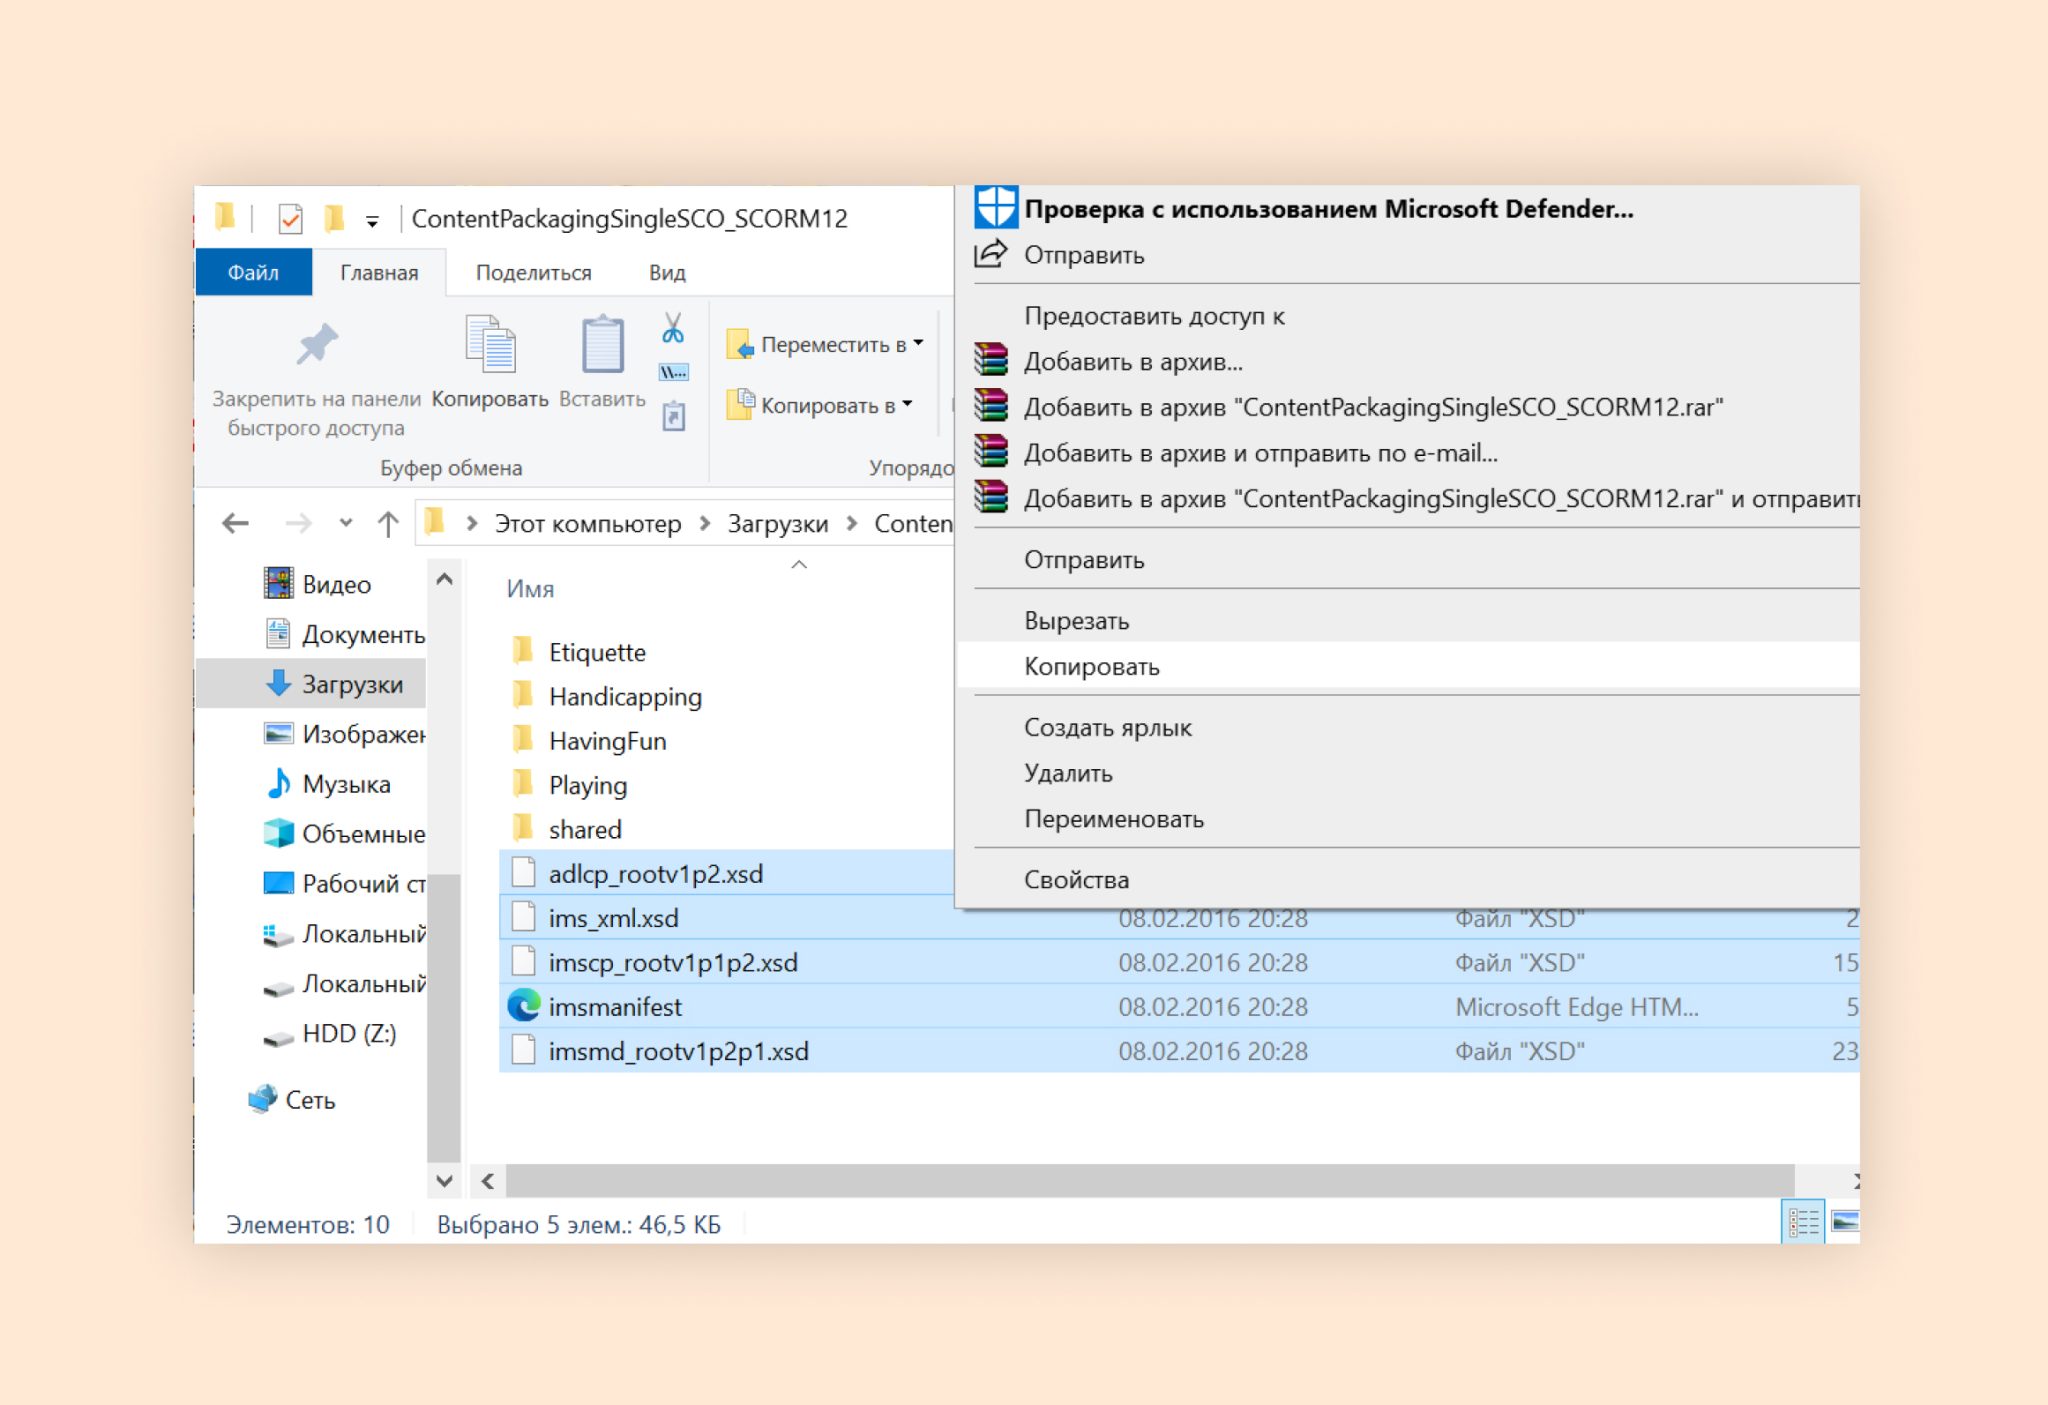Choose Copy in context menu
2048x1405 pixels.
[1091, 666]
